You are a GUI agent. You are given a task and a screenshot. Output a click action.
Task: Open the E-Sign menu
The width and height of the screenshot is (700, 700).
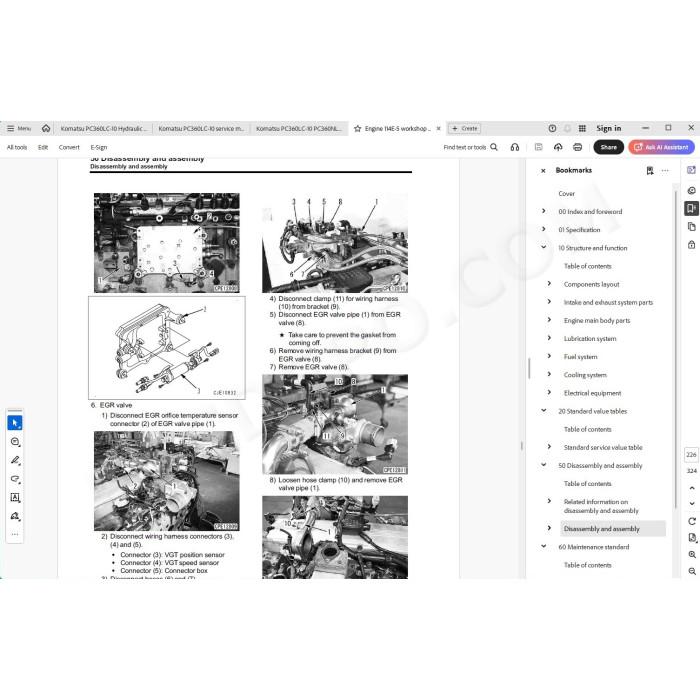pyautogui.click(x=99, y=147)
